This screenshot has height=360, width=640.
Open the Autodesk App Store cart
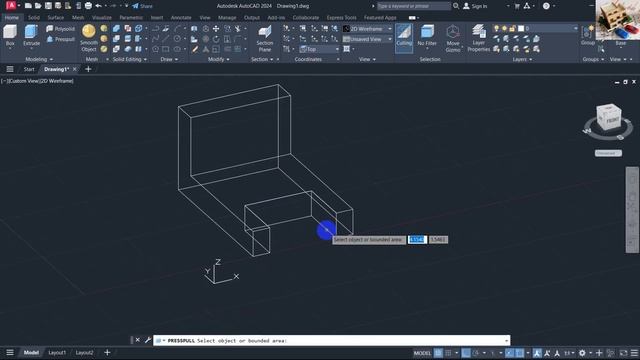pyautogui.click(x=517, y=6)
